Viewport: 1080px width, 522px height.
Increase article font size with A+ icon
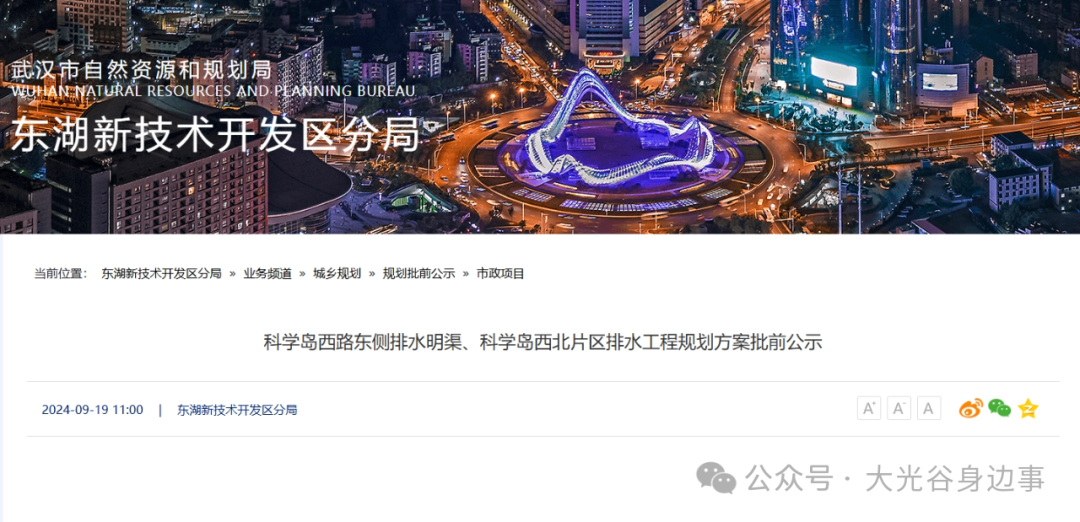click(869, 408)
